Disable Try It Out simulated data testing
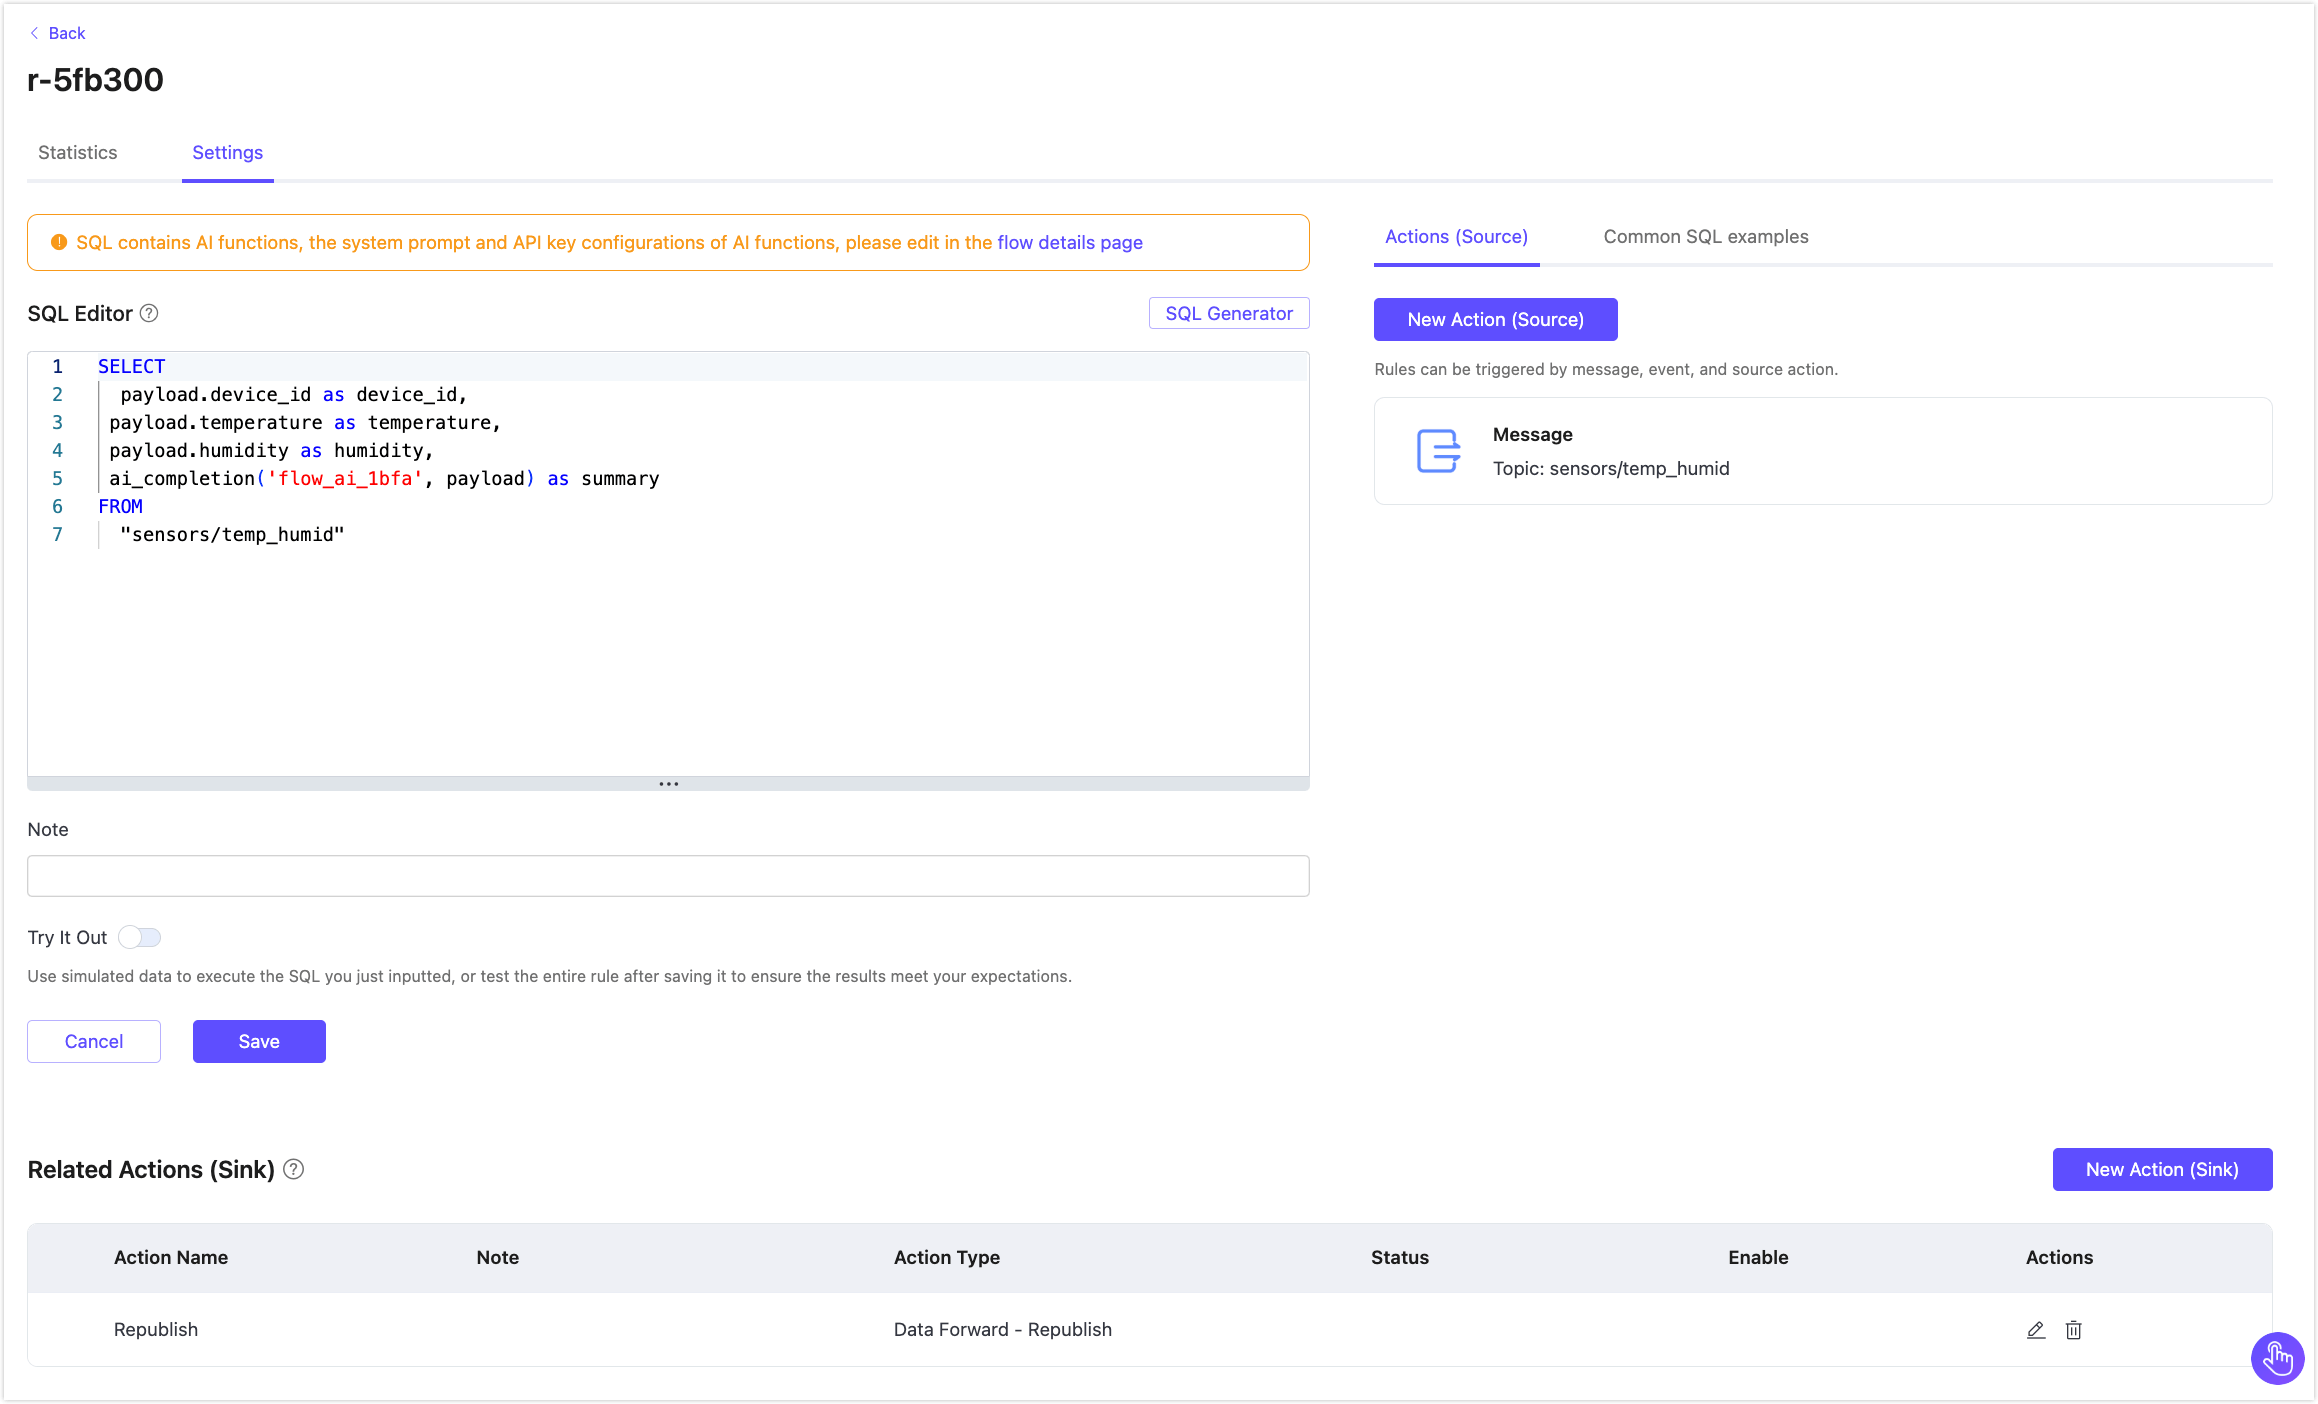This screenshot has width=2318, height=1404. tap(139, 937)
